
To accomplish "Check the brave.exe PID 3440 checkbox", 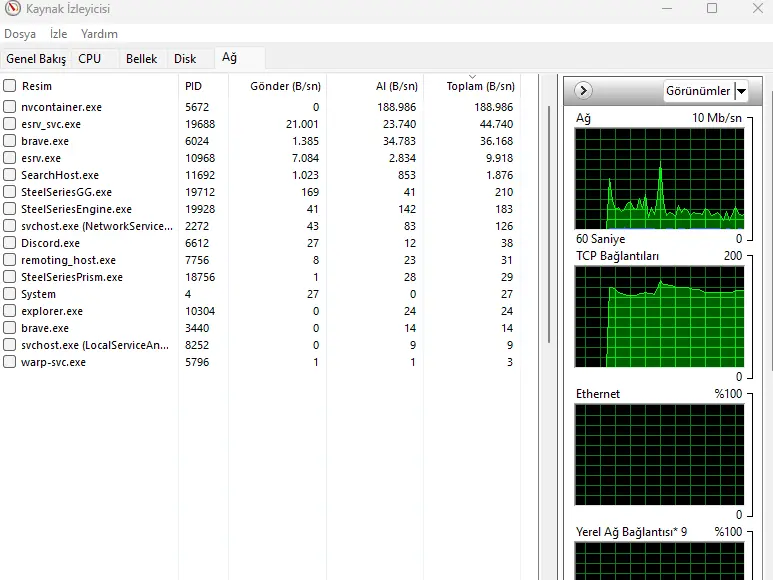I will [x=9, y=328].
